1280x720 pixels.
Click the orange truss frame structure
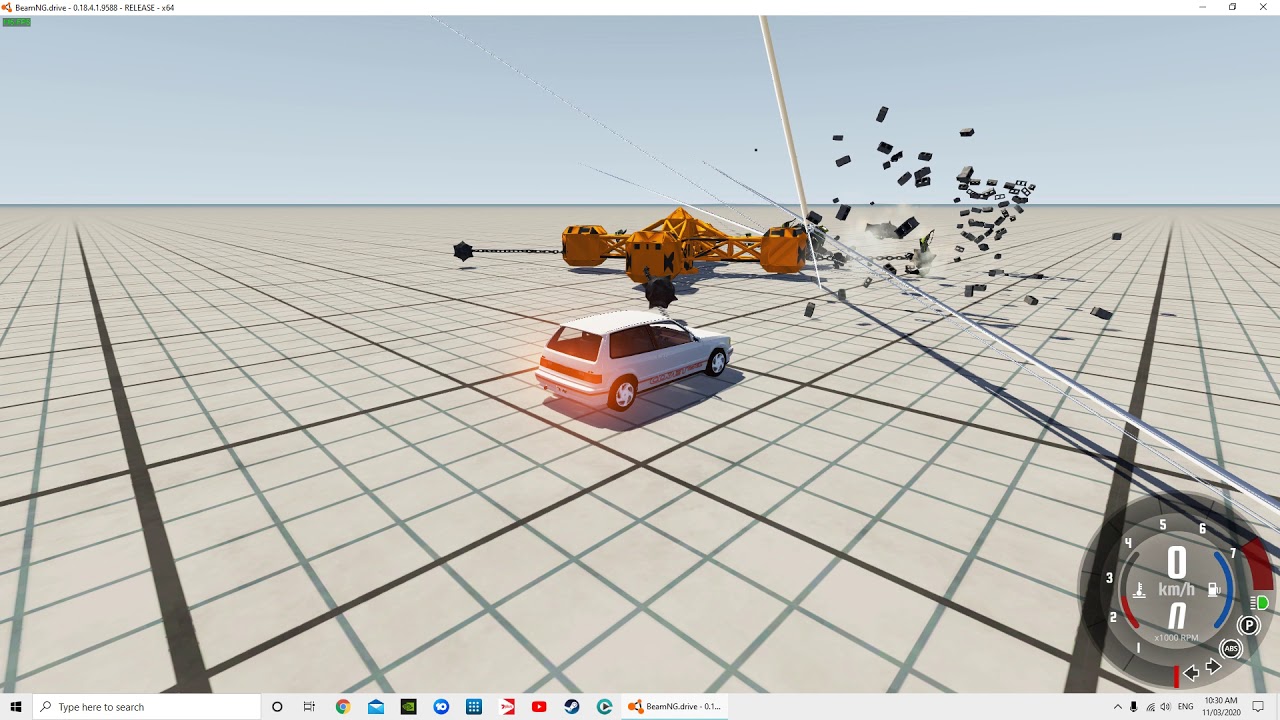click(686, 243)
